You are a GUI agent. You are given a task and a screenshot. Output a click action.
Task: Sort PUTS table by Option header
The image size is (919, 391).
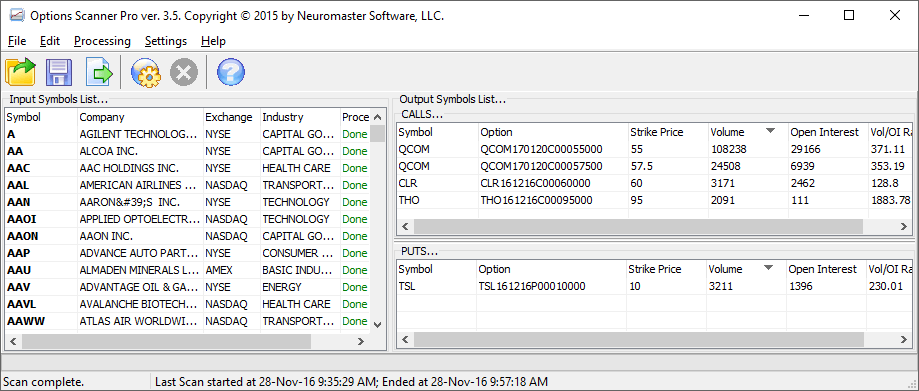tap(551, 269)
